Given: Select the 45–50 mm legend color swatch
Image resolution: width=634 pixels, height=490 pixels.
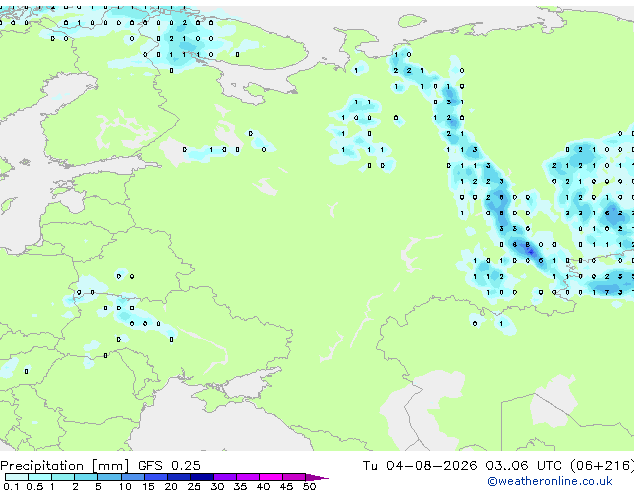Looking at the screenshot, I should pyautogui.click(x=294, y=477).
